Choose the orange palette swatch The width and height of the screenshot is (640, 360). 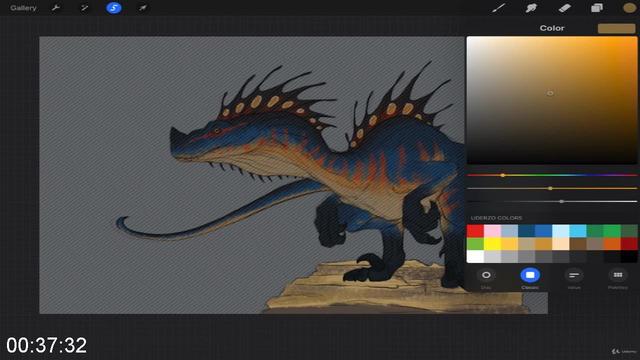tap(612, 244)
